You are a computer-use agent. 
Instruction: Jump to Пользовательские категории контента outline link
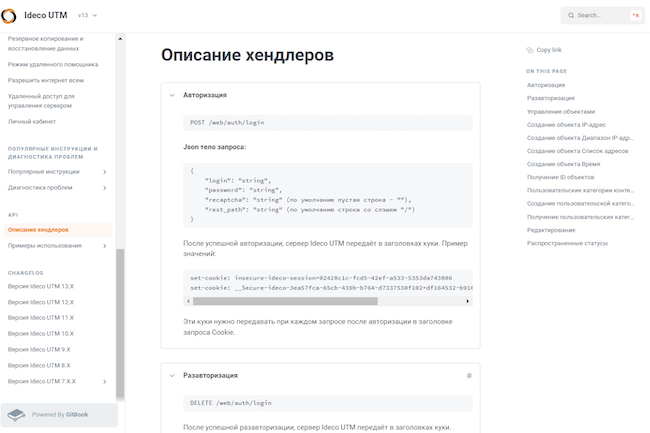click(580, 191)
